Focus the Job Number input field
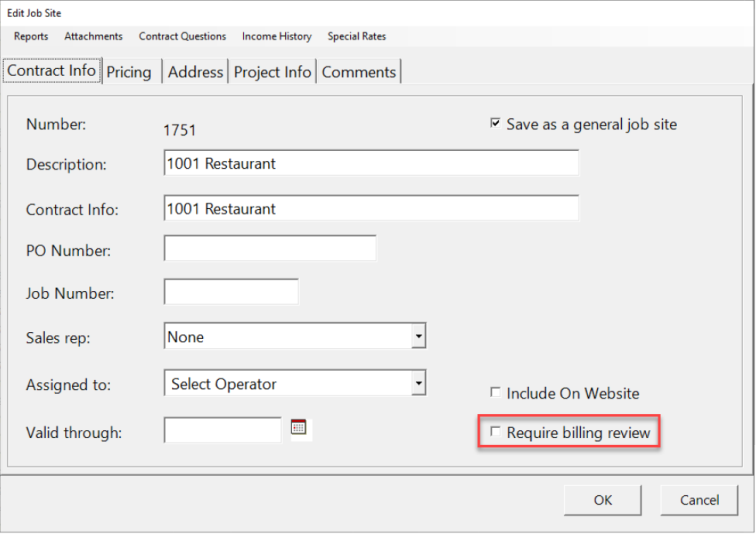Viewport: 756px width, 534px height. (x=231, y=292)
